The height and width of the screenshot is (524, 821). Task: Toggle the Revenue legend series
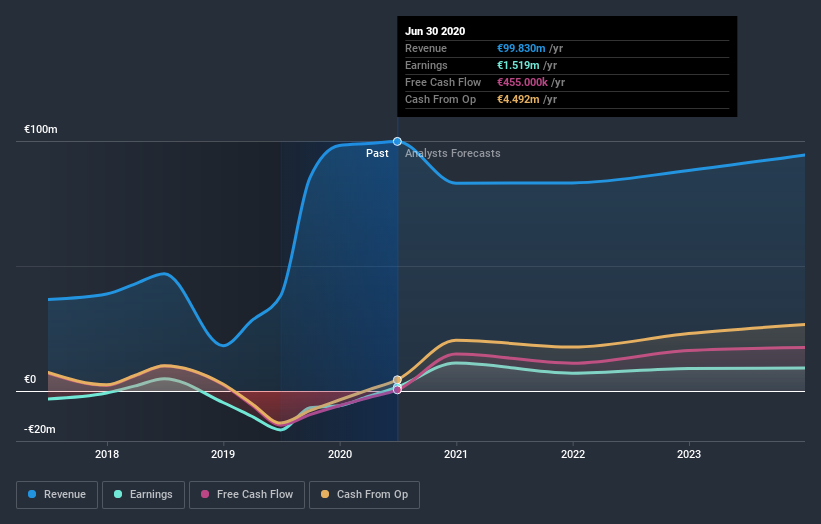[57, 495]
